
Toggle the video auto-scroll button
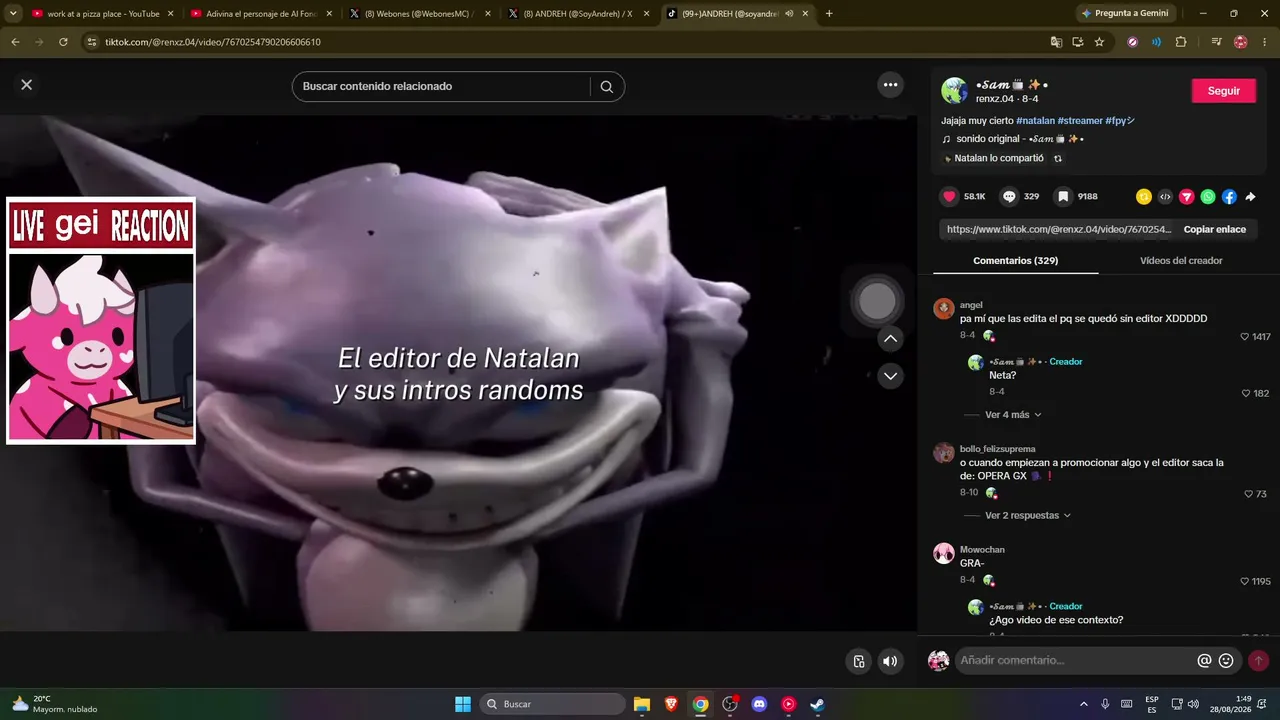[x=858, y=661]
